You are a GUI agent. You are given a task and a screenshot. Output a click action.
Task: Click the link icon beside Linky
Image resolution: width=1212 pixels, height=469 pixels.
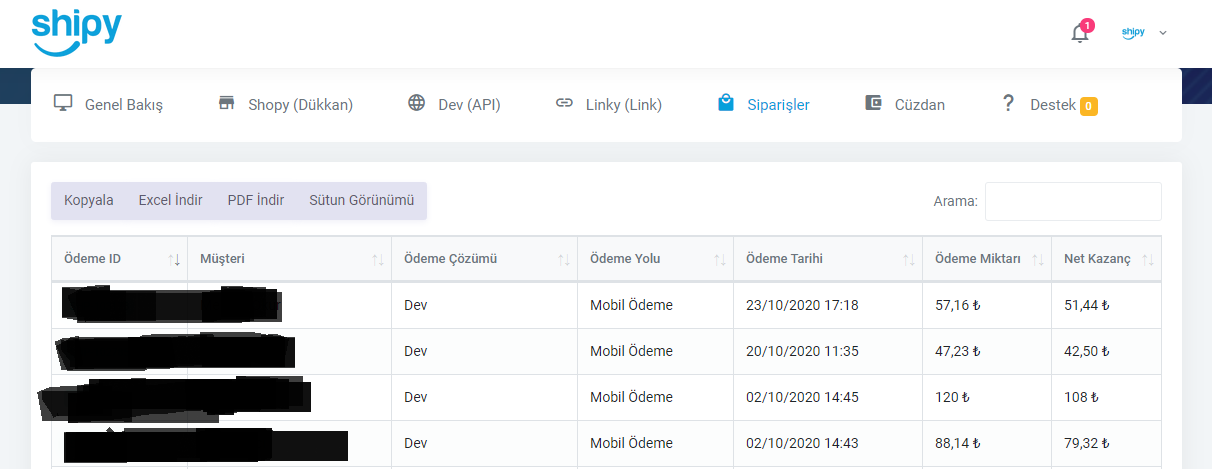click(564, 103)
